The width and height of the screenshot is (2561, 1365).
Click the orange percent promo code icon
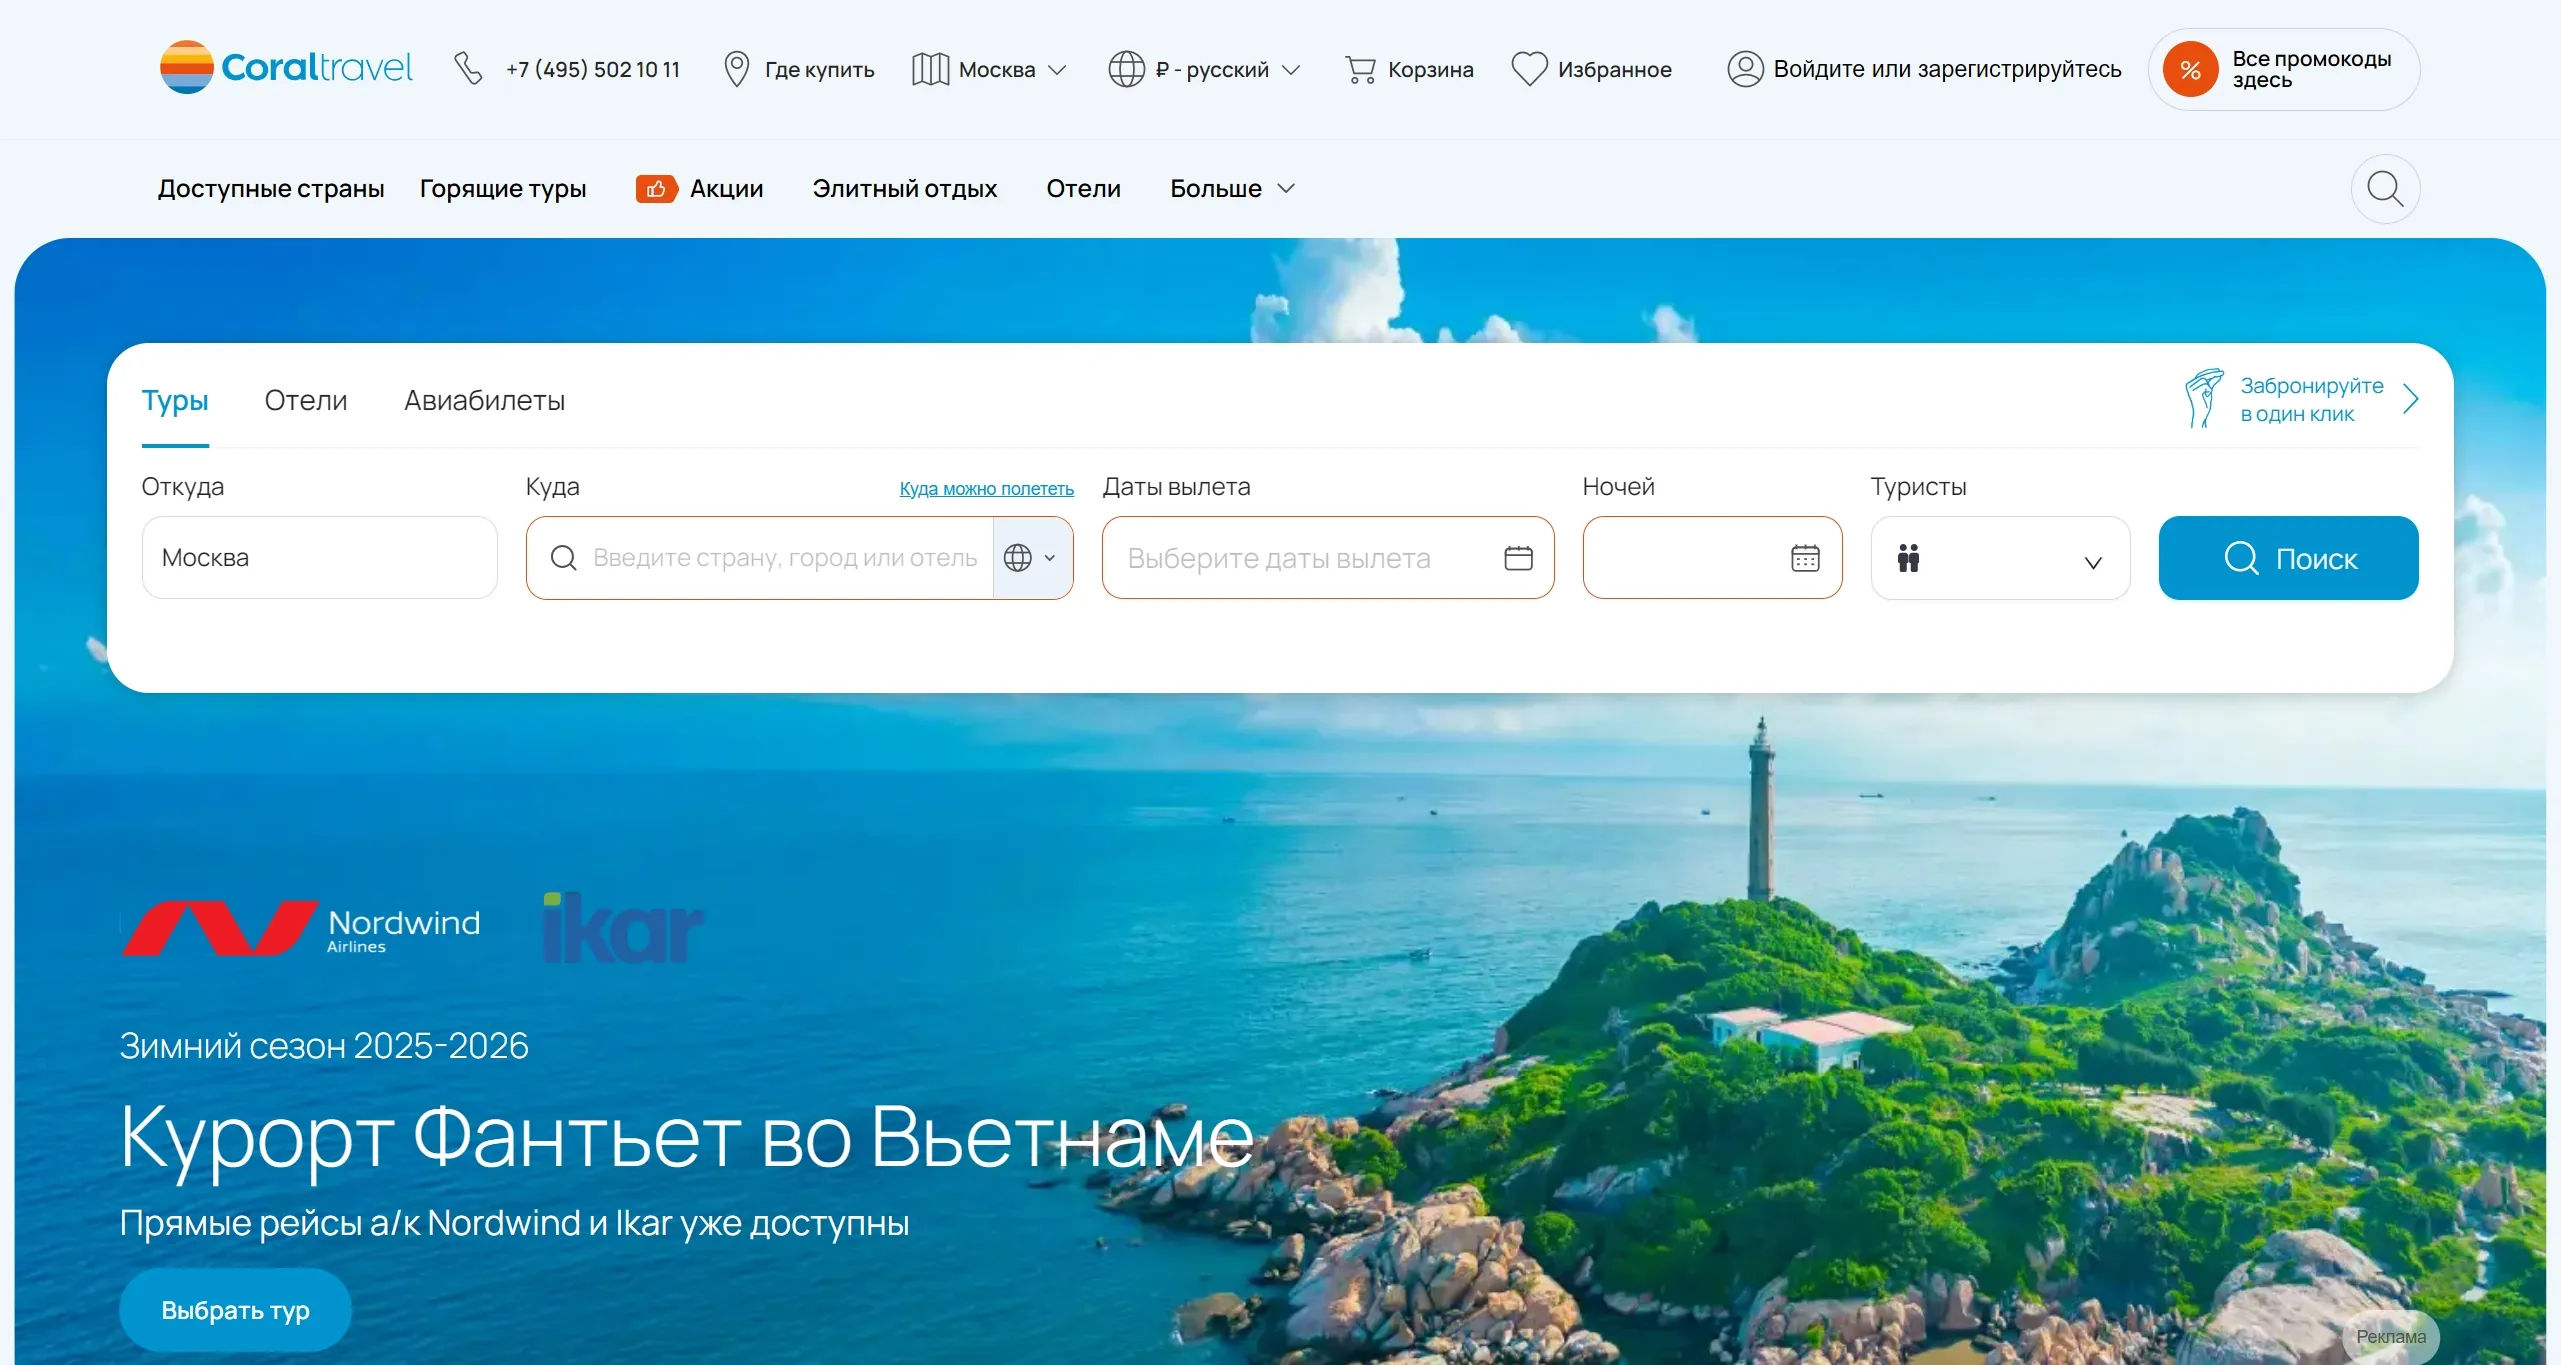2190,70
